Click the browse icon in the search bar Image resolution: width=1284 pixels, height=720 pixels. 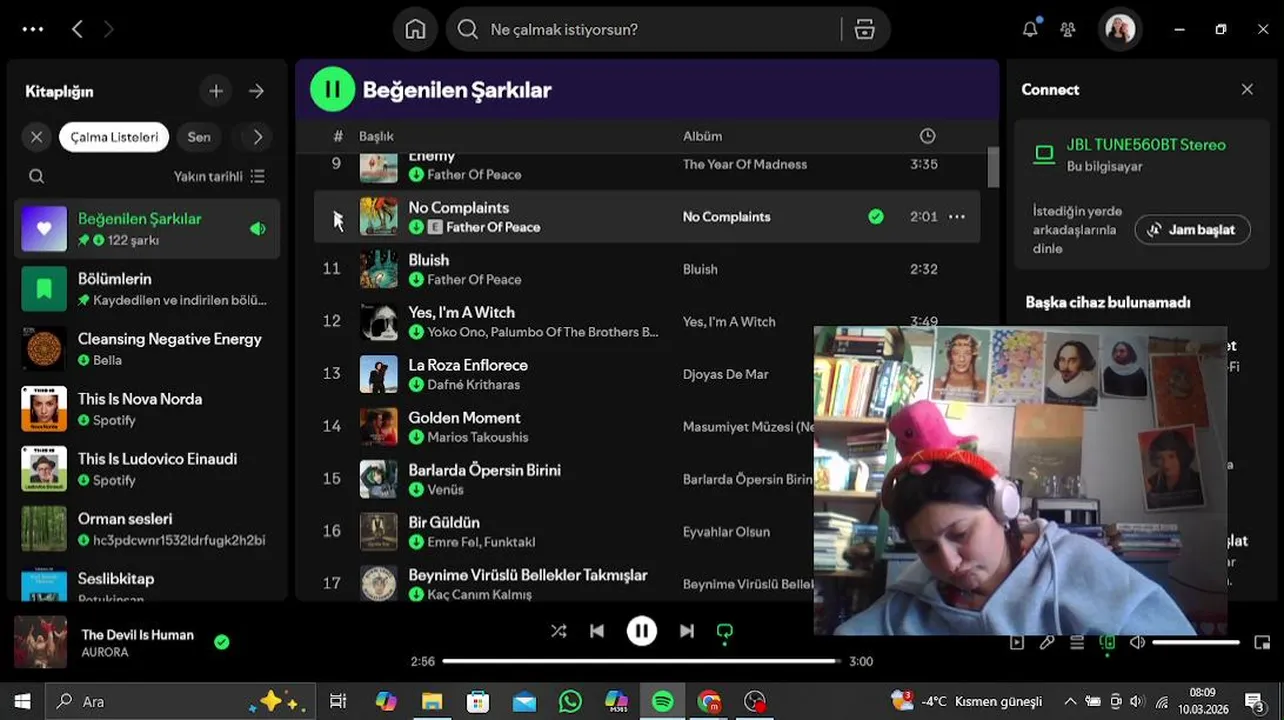click(865, 29)
